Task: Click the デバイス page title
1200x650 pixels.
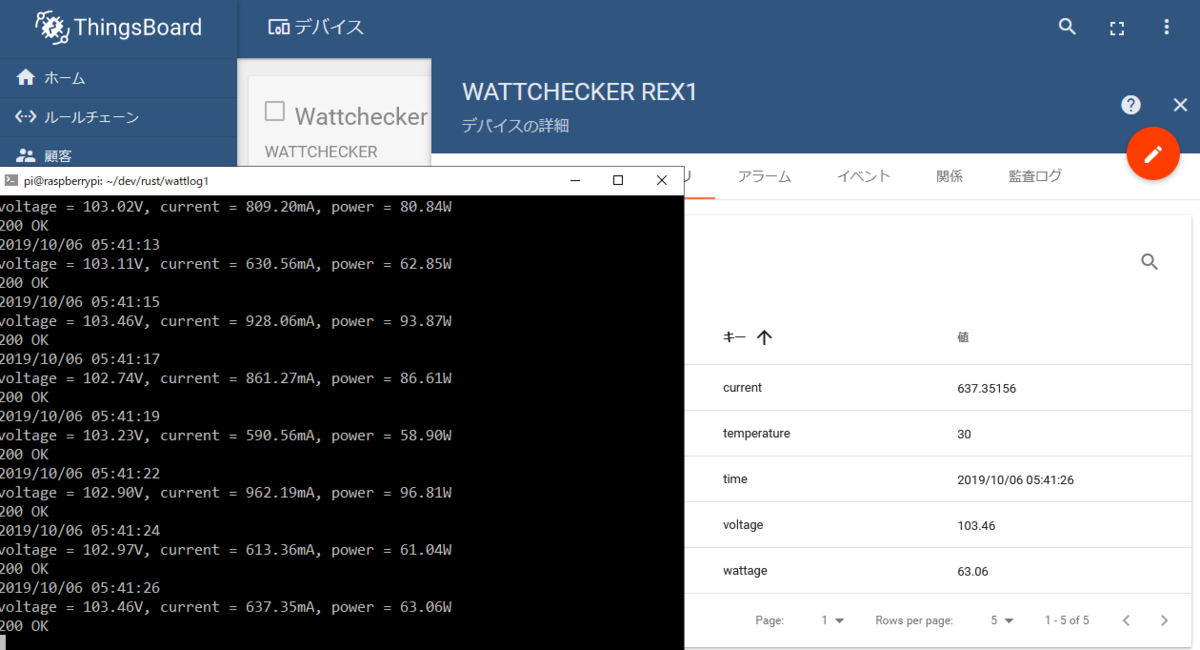Action: (x=329, y=28)
